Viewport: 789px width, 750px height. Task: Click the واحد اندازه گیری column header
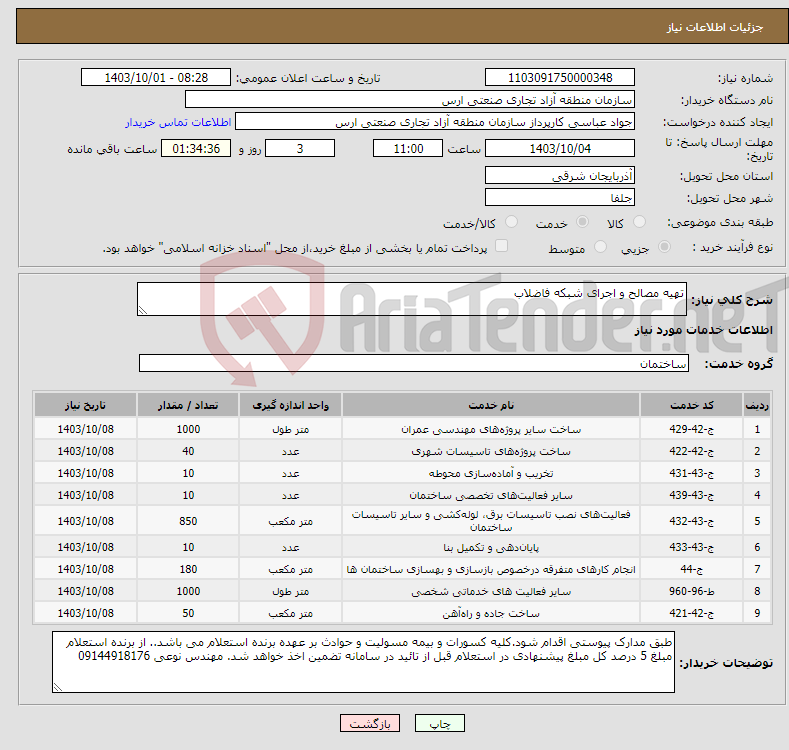[x=290, y=405]
